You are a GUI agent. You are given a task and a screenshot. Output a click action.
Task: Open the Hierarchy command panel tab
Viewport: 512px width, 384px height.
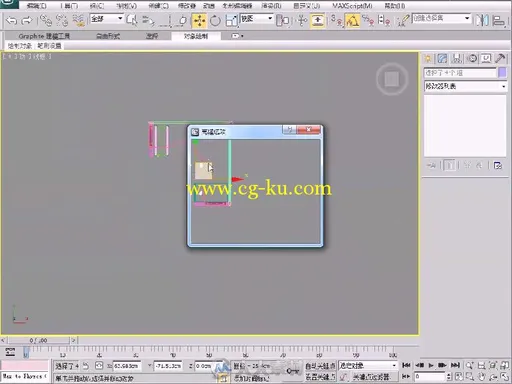coord(457,59)
